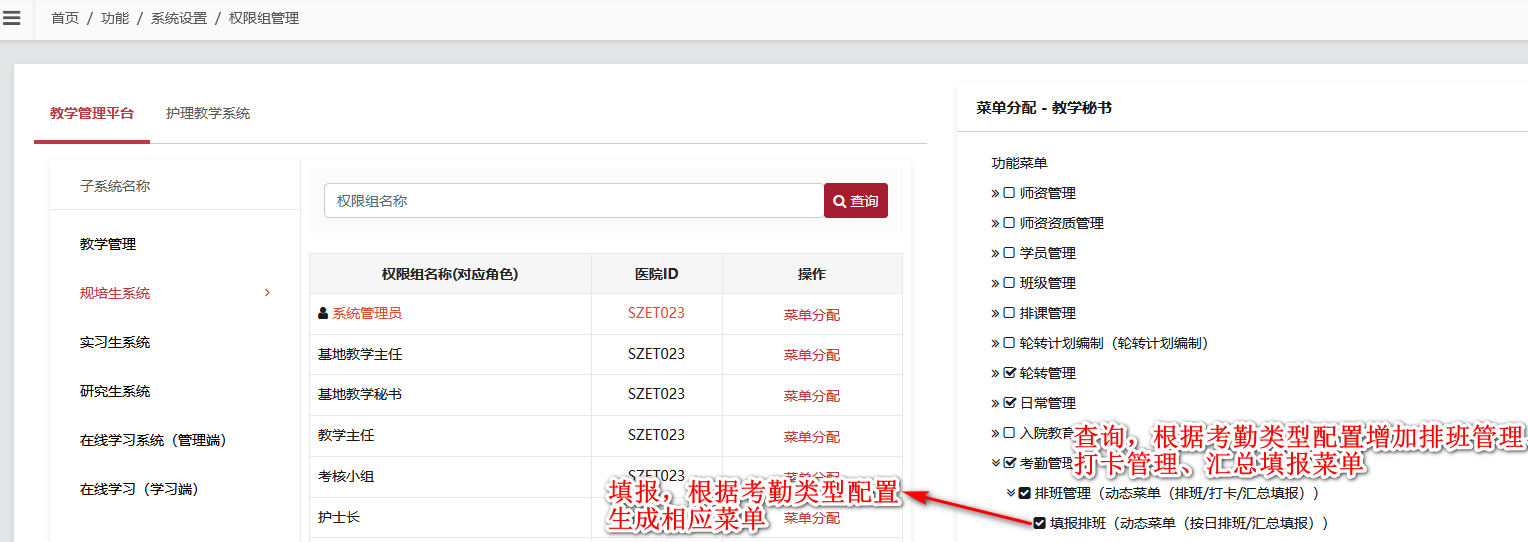Switch to the 护理教学系统 tab

[208, 113]
